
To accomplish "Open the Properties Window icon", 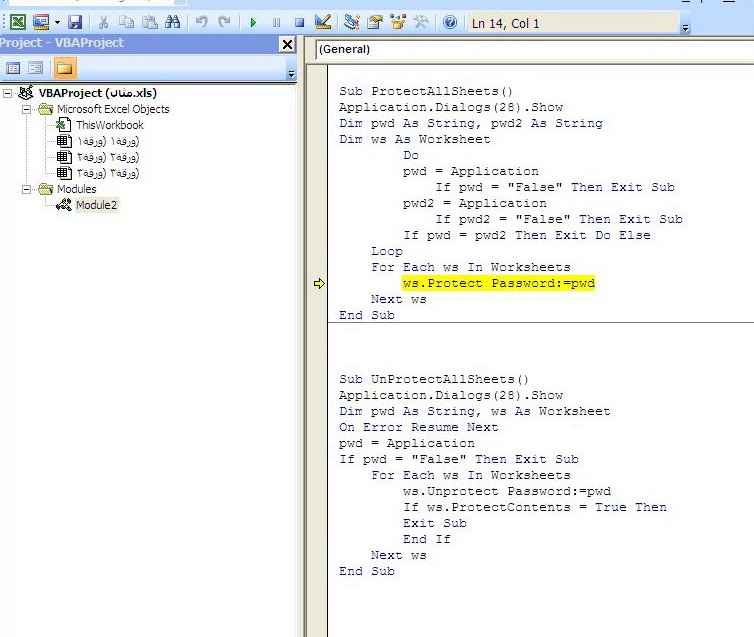I will pyautogui.click(x=375, y=22).
